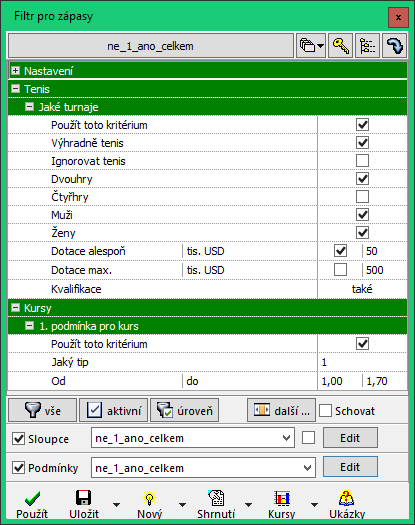This screenshot has height=525, width=415.
Task: Open the Sloupce combo box dropdown
Action: [286, 438]
